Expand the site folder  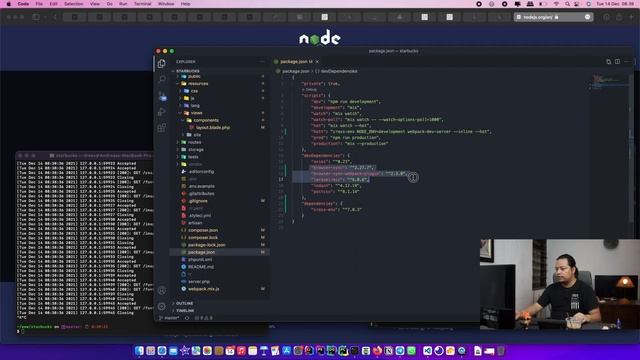197,135
